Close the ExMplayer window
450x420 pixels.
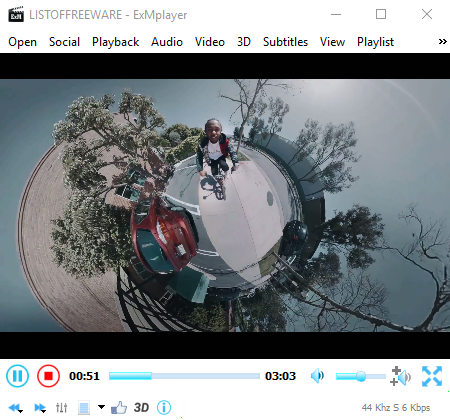click(x=427, y=14)
